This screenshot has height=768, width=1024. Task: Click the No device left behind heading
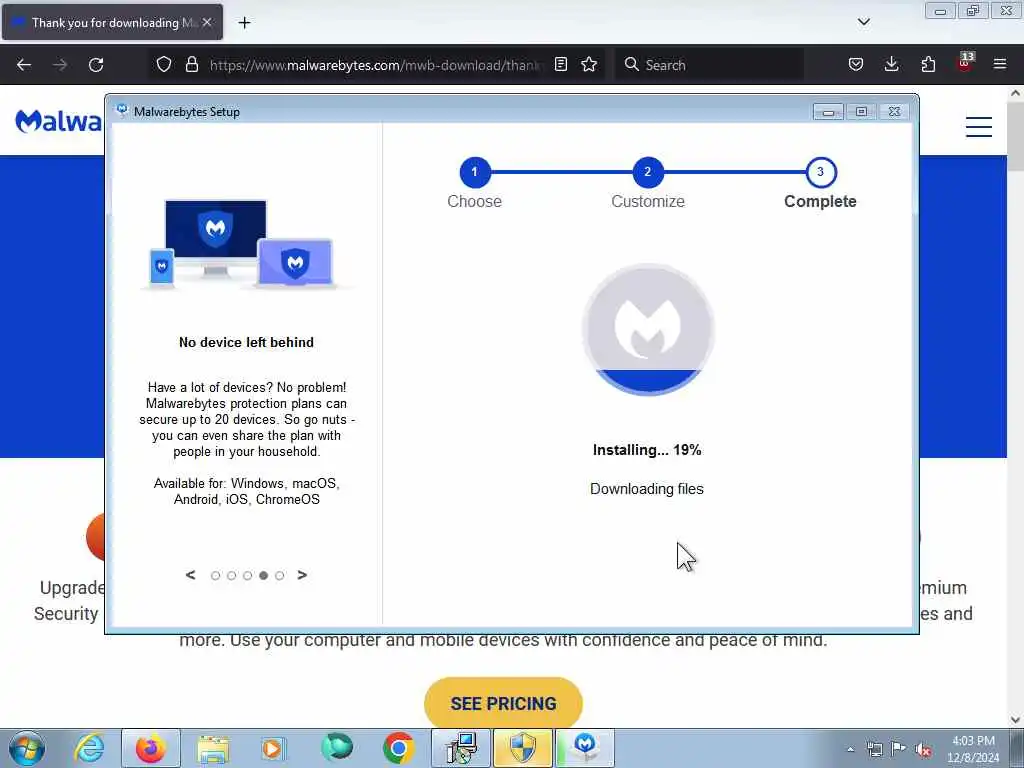tap(246, 342)
